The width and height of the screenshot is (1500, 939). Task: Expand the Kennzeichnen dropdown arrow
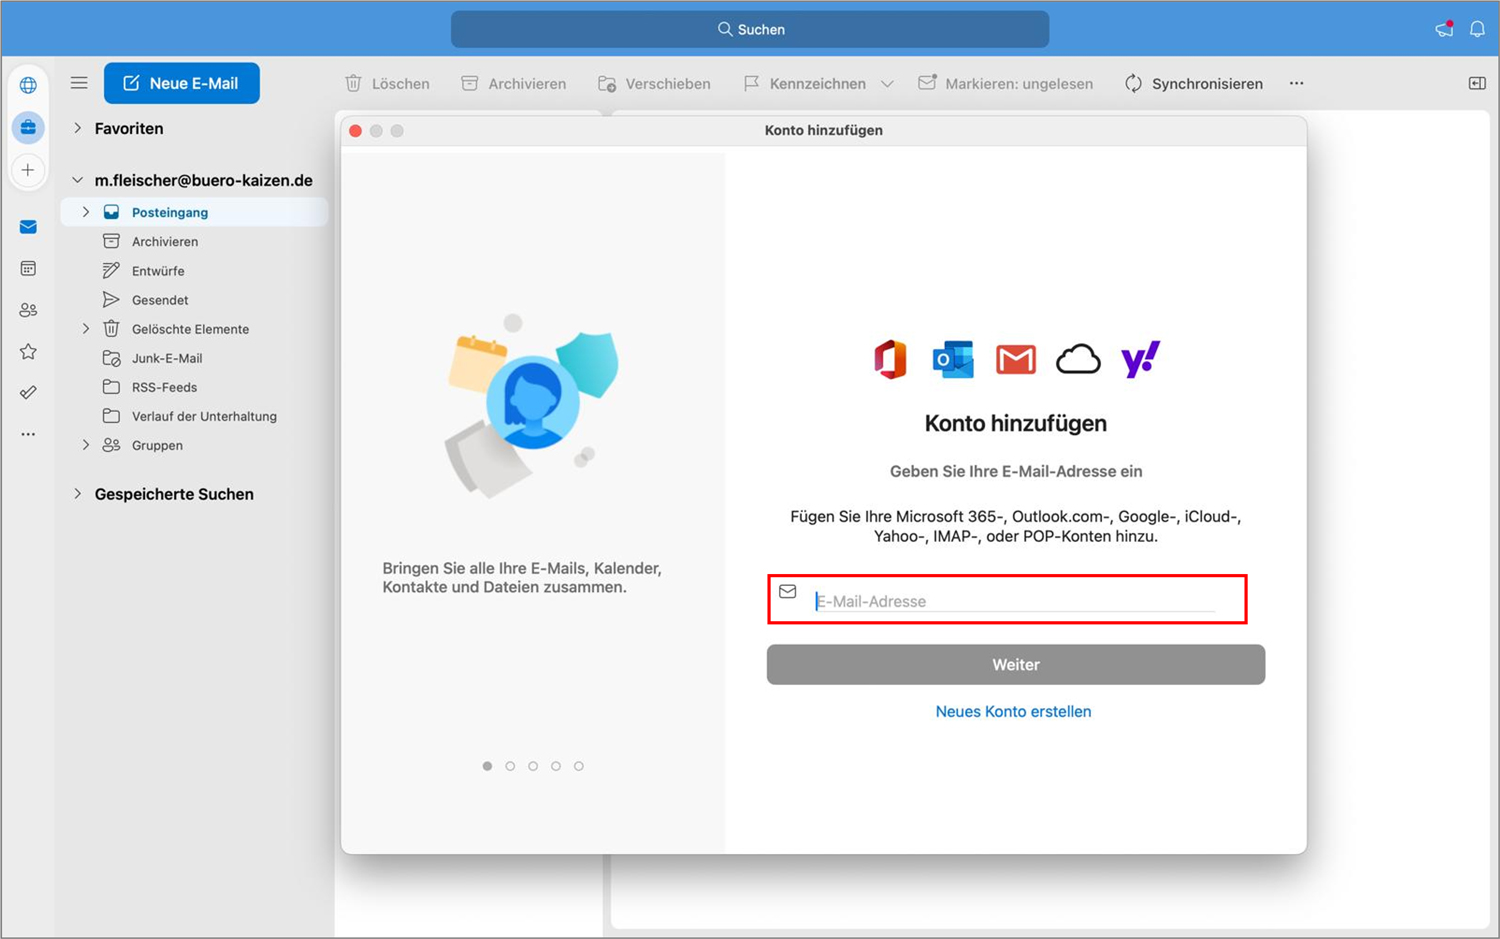pos(888,83)
